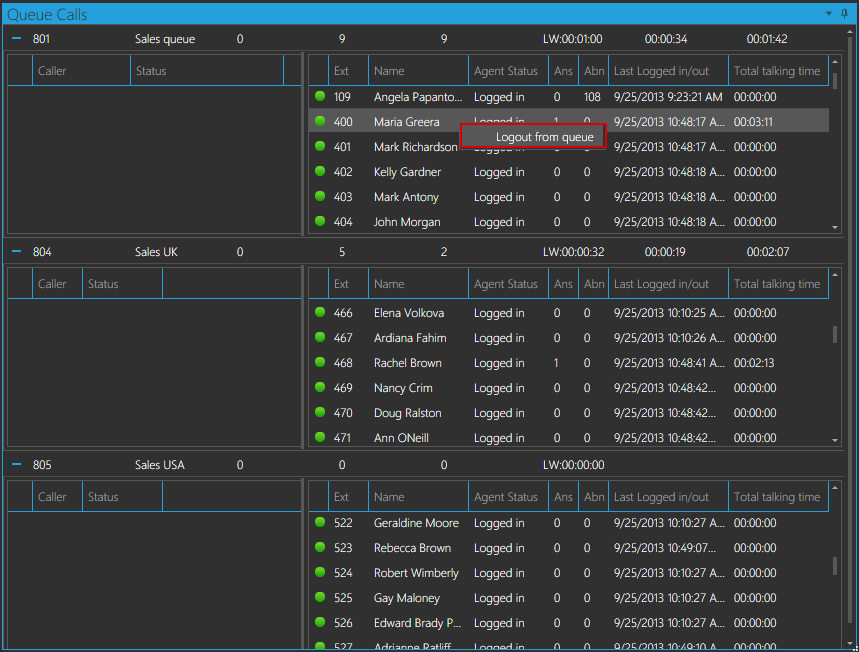Image resolution: width=859 pixels, height=652 pixels.
Task: Click Abn column header in queue 805
Action: pyautogui.click(x=593, y=497)
